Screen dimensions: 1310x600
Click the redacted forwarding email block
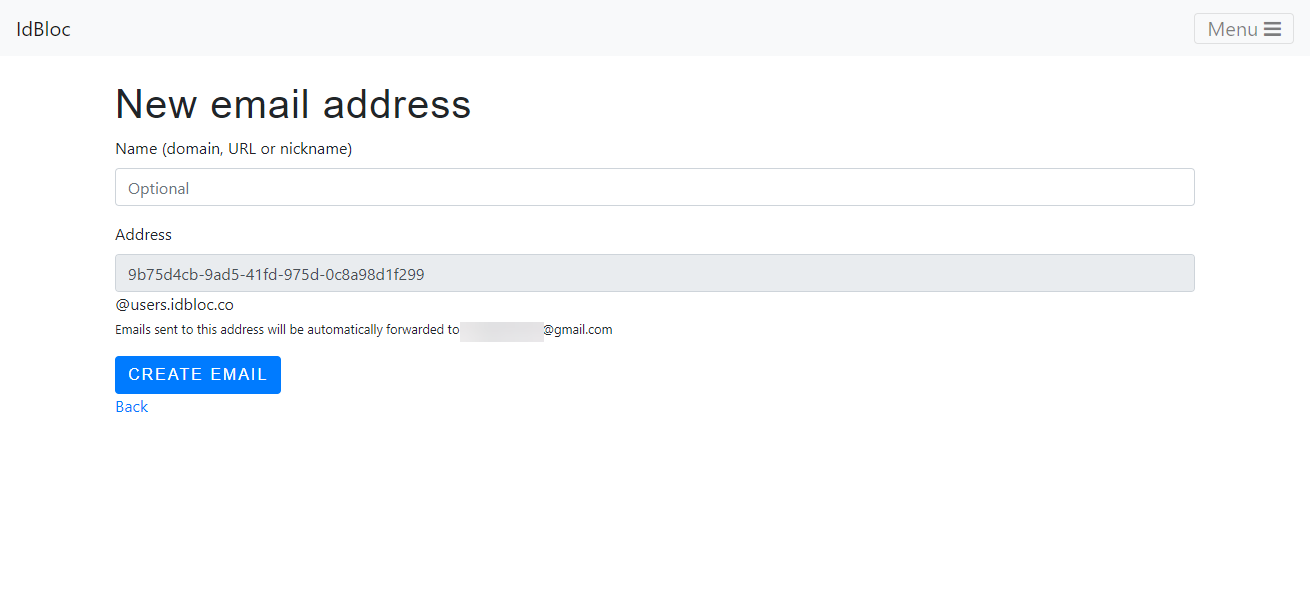point(501,330)
